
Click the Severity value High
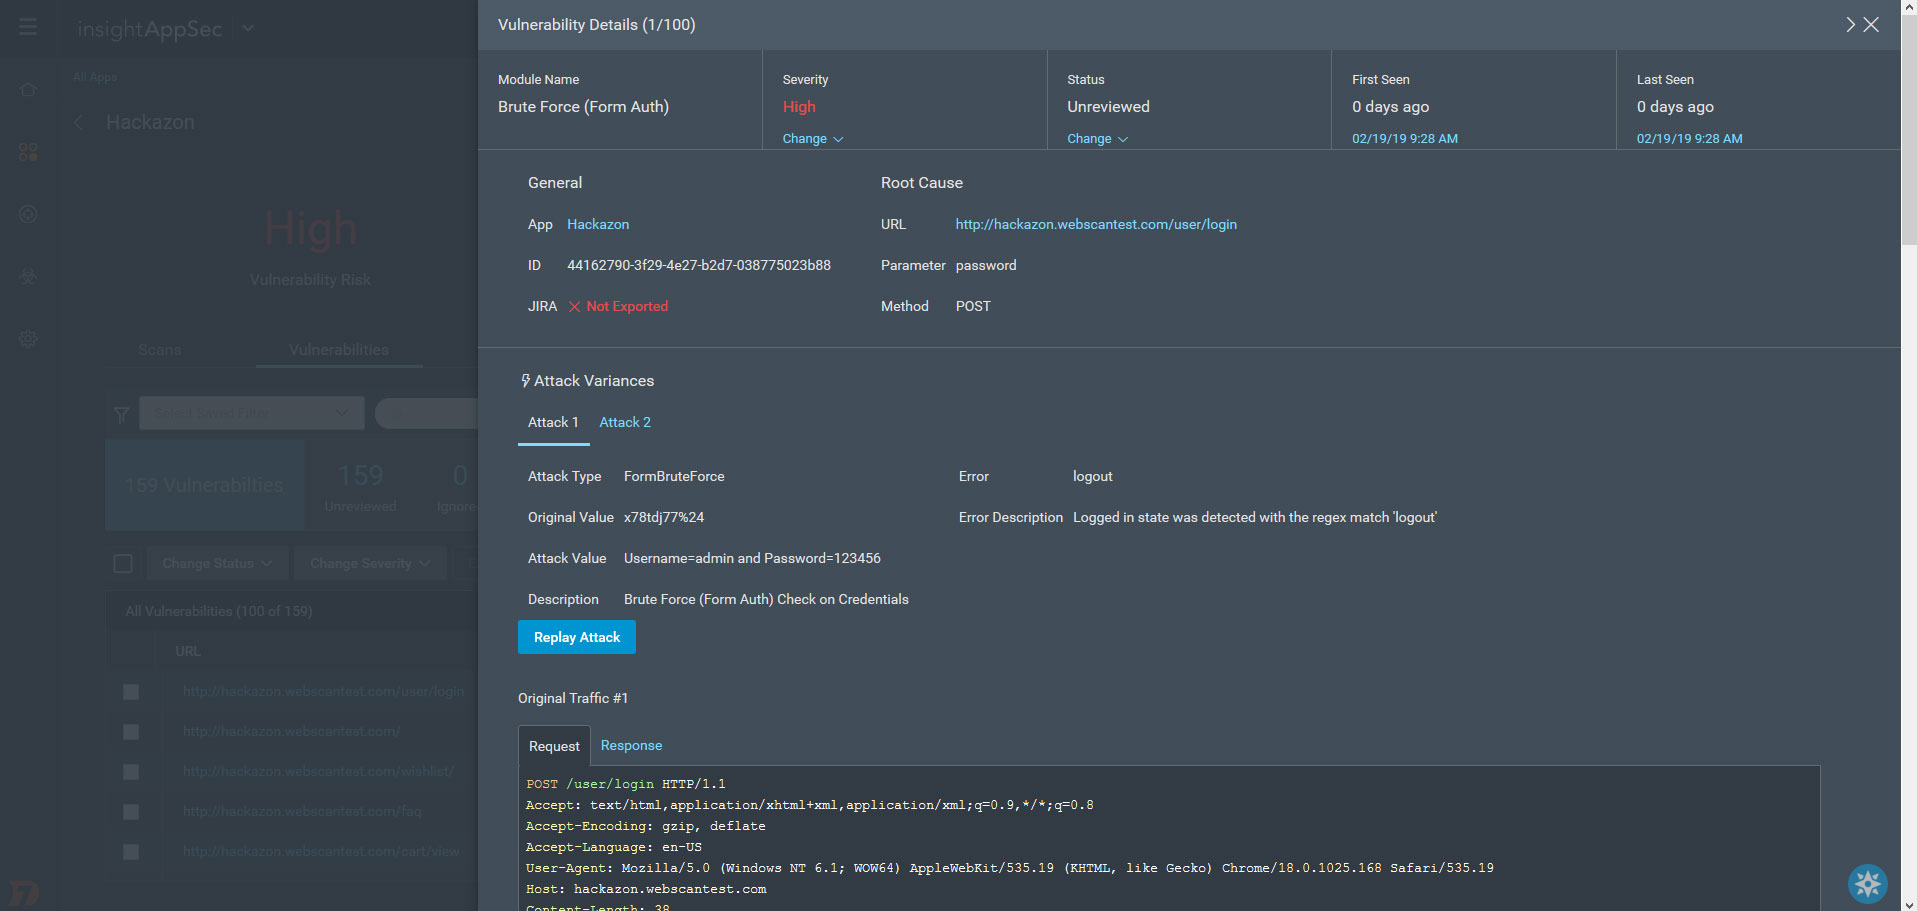[x=799, y=107]
